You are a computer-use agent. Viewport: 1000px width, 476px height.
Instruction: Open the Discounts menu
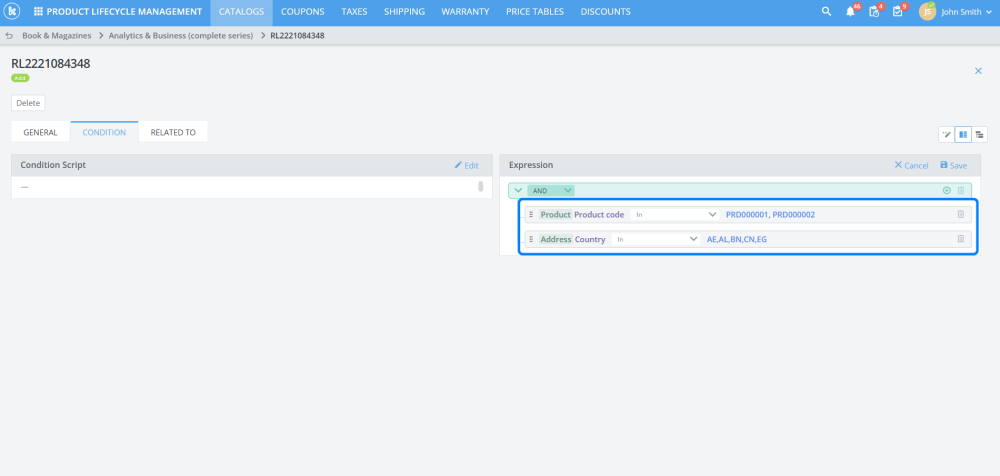click(x=605, y=11)
